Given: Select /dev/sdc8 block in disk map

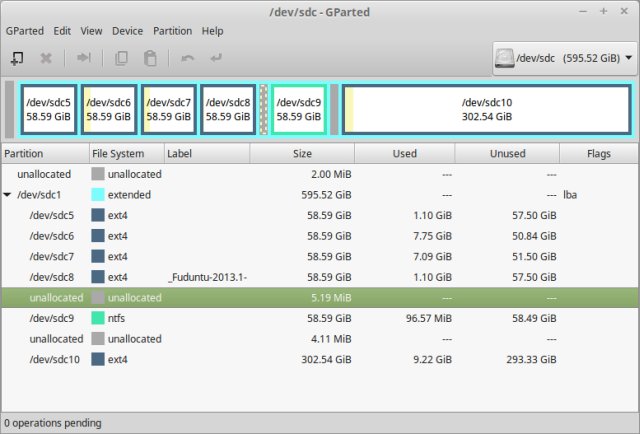Looking at the screenshot, I should click(x=228, y=109).
